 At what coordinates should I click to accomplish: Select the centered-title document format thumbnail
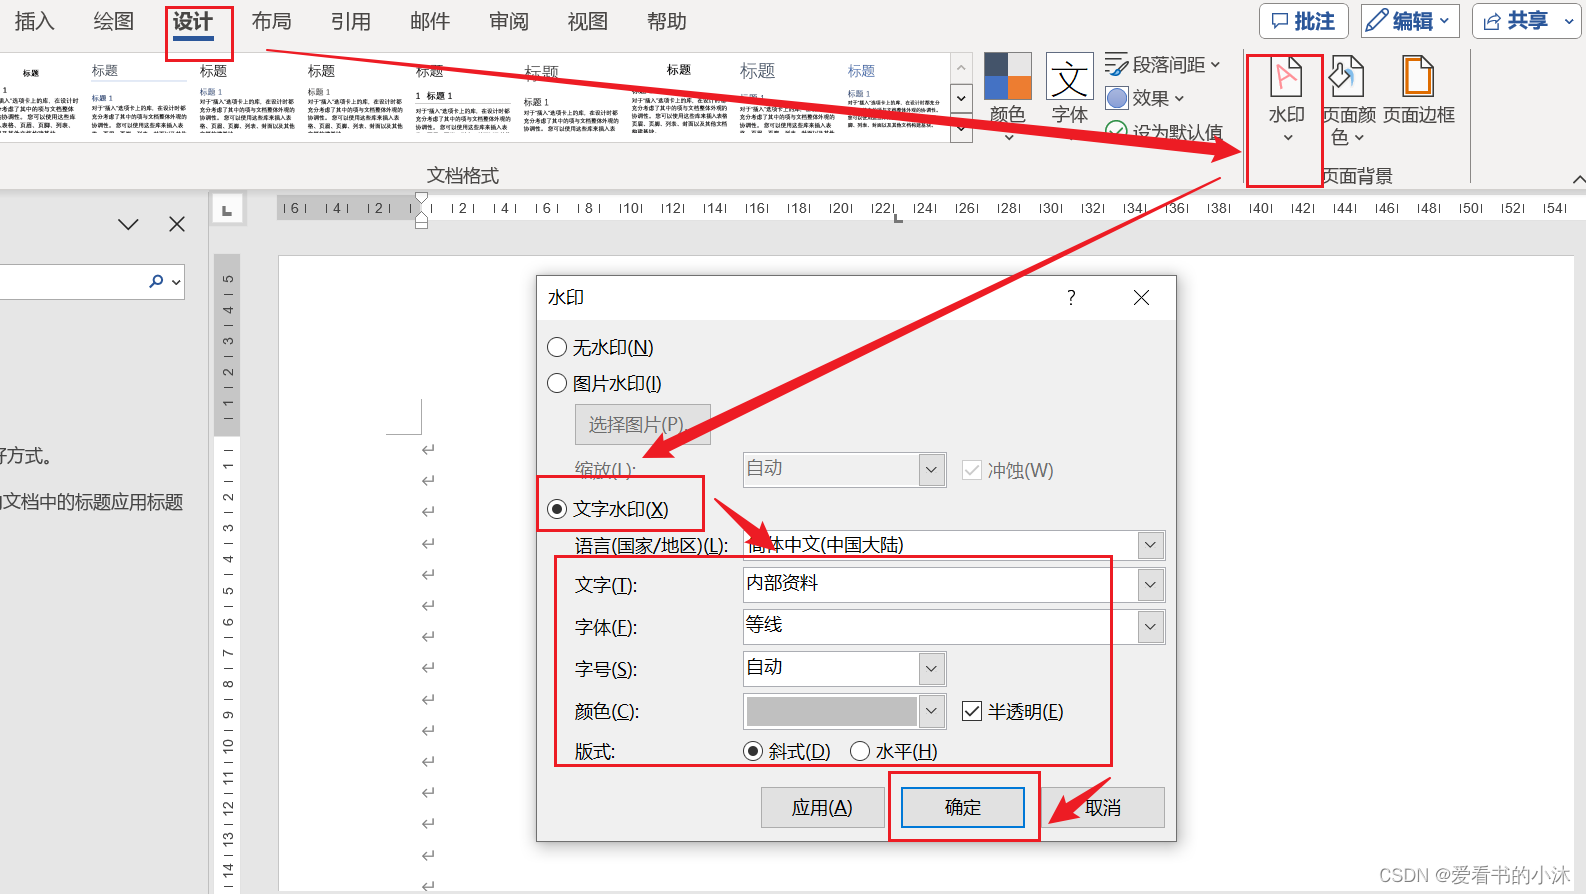tap(680, 97)
